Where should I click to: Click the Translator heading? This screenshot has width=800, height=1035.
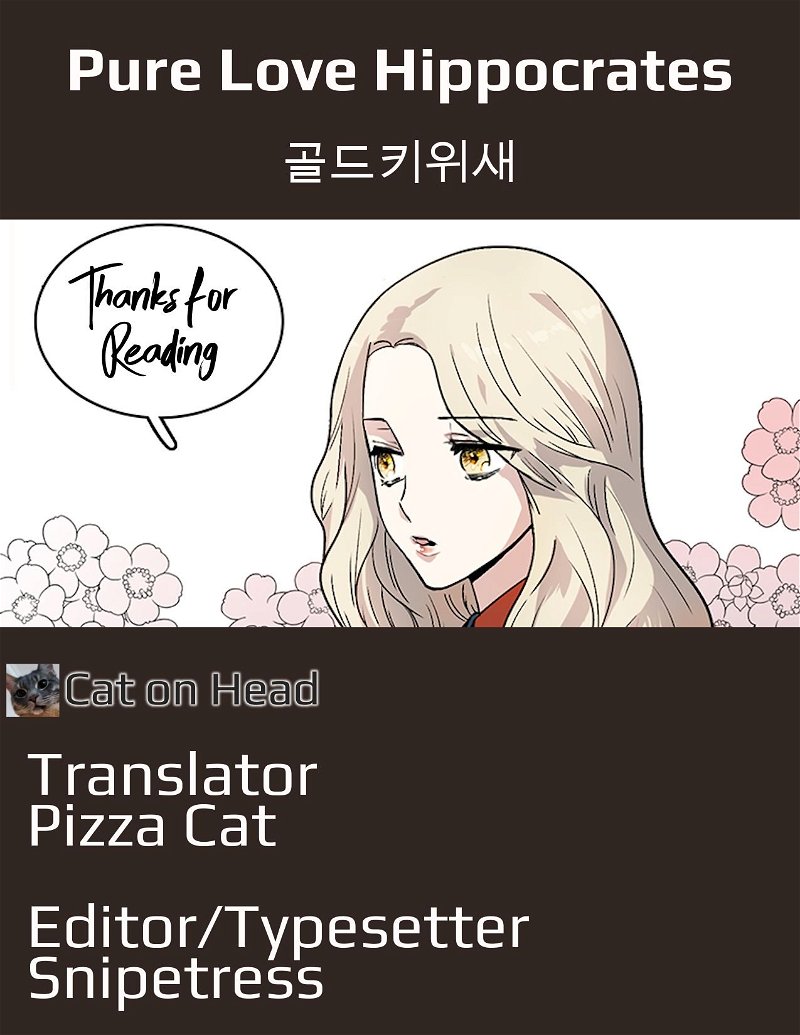pyautogui.click(x=173, y=775)
